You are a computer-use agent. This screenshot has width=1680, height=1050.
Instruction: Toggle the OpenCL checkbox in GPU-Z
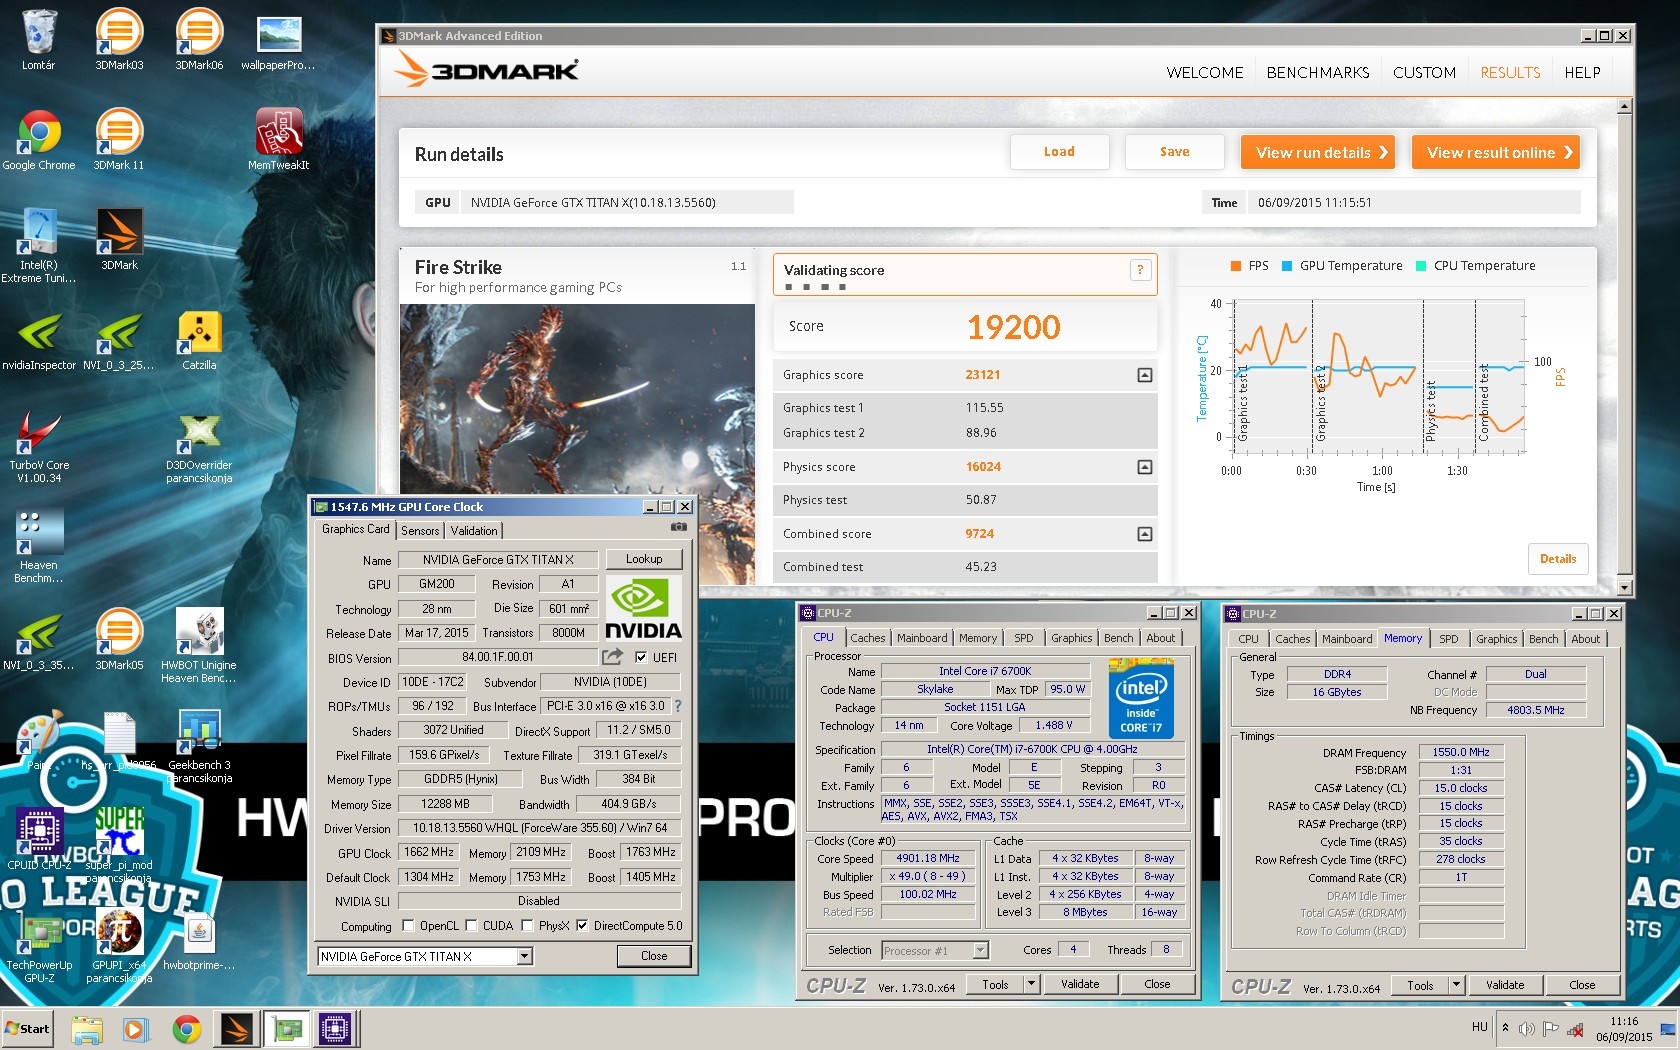pos(408,926)
